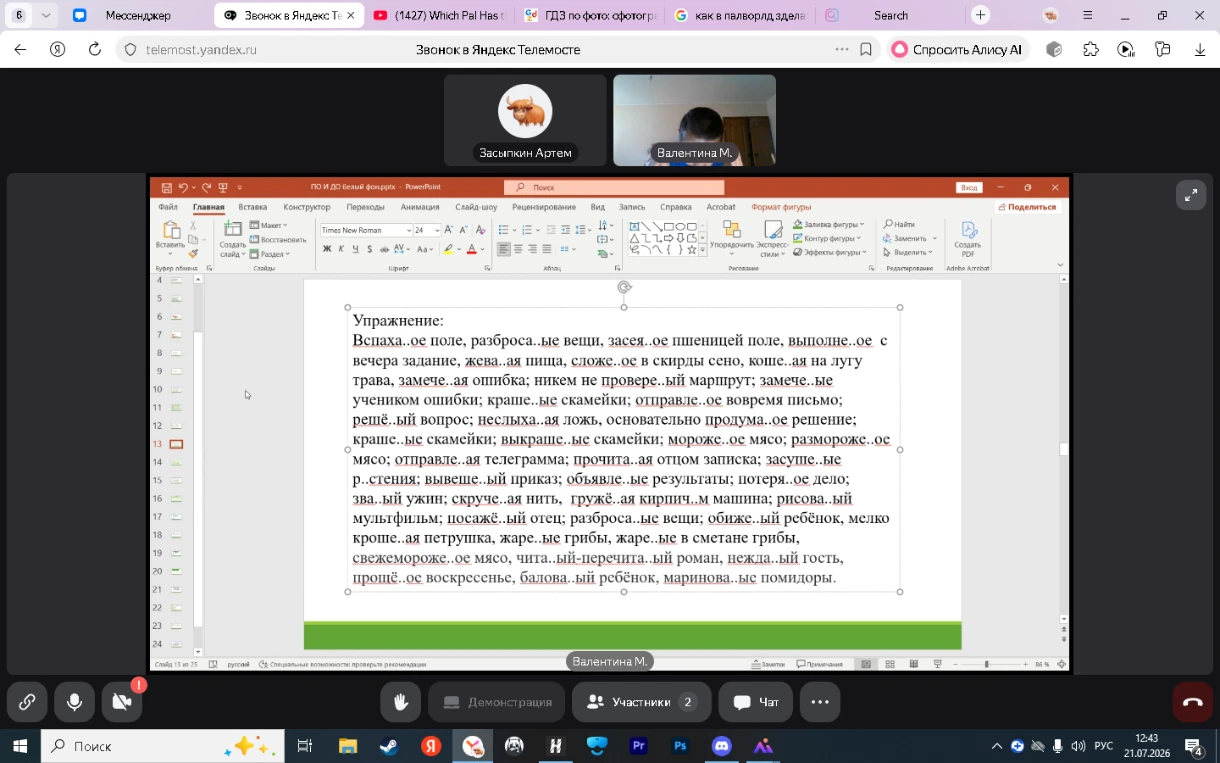Click the Засыпкин Артем participant tile
The height and width of the screenshot is (763, 1220).
tap(525, 120)
